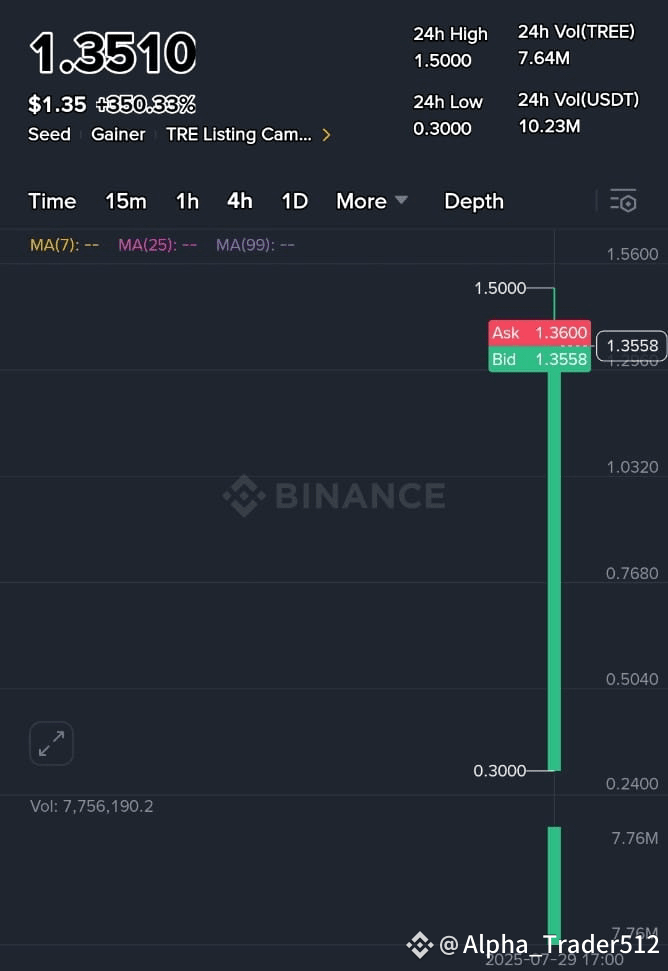668x971 pixels.
Task: Open the Time line chart view
Action: [52, 201]
